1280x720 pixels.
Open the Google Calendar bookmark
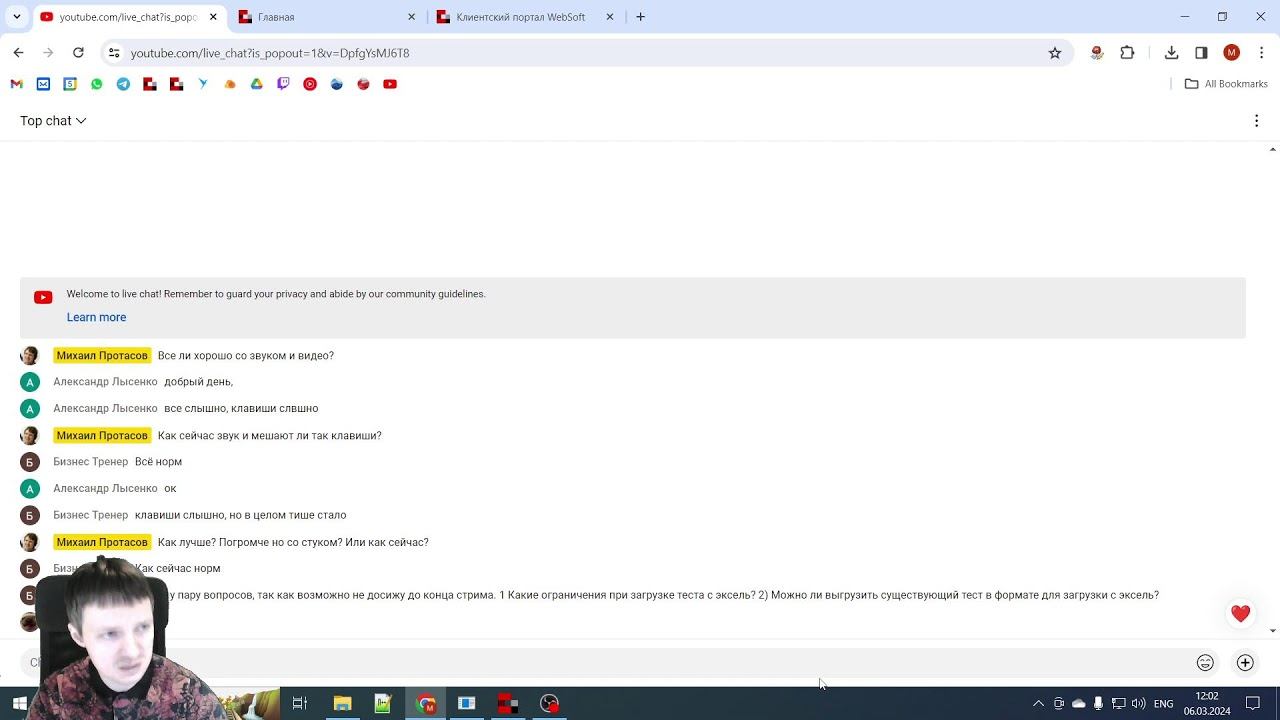pos(70,84)
